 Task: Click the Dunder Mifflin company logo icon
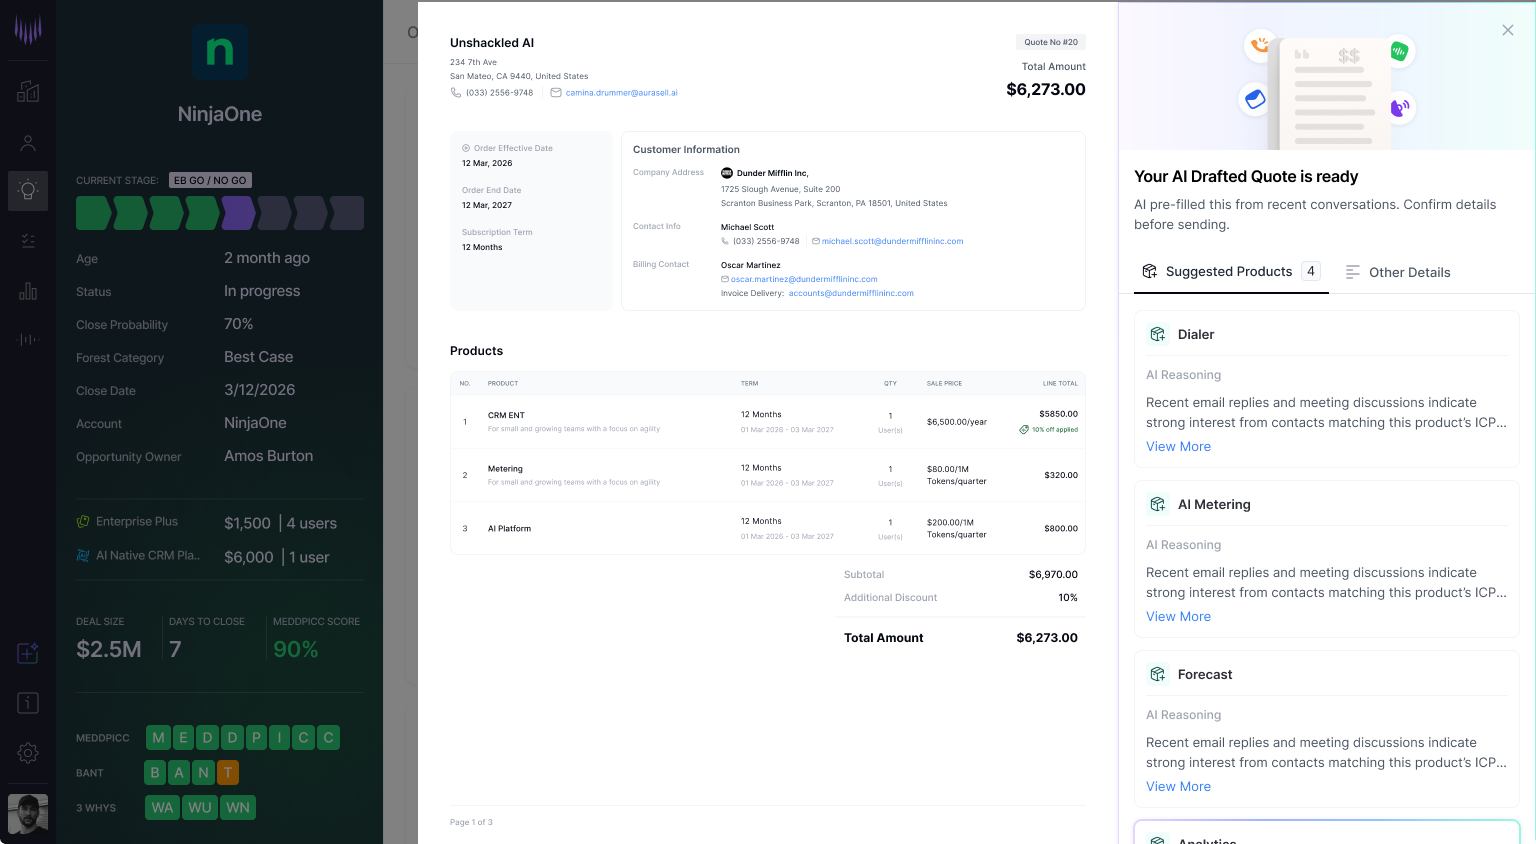pos(727,173)
